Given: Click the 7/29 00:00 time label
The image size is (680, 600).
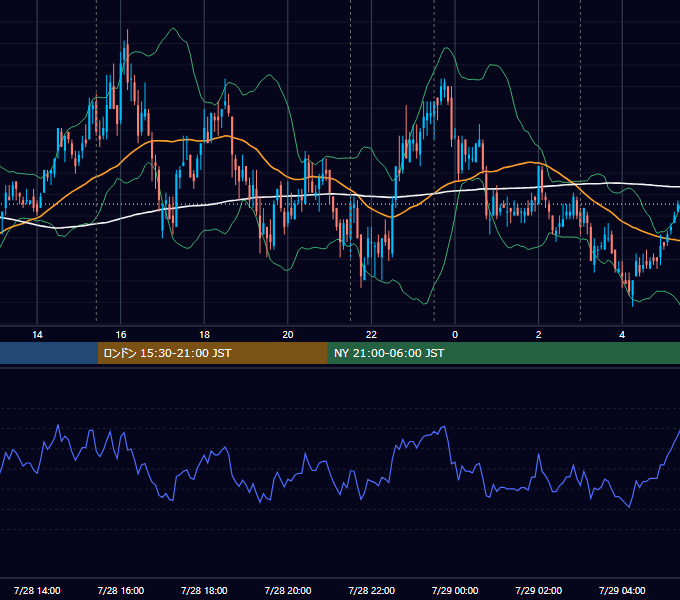Looking at the screenshot, I should pos(455,590).
